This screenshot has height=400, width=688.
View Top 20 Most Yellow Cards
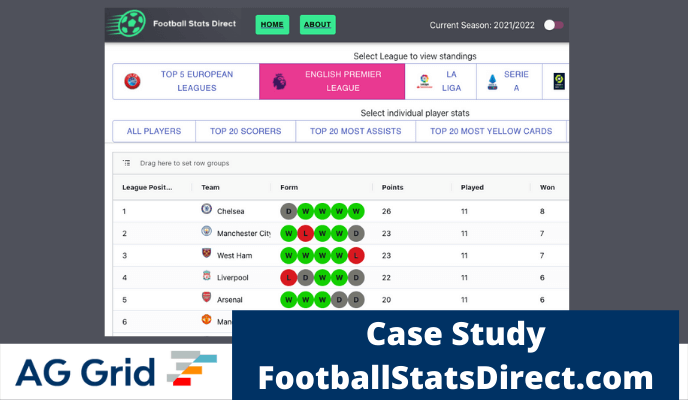[491, 131]
